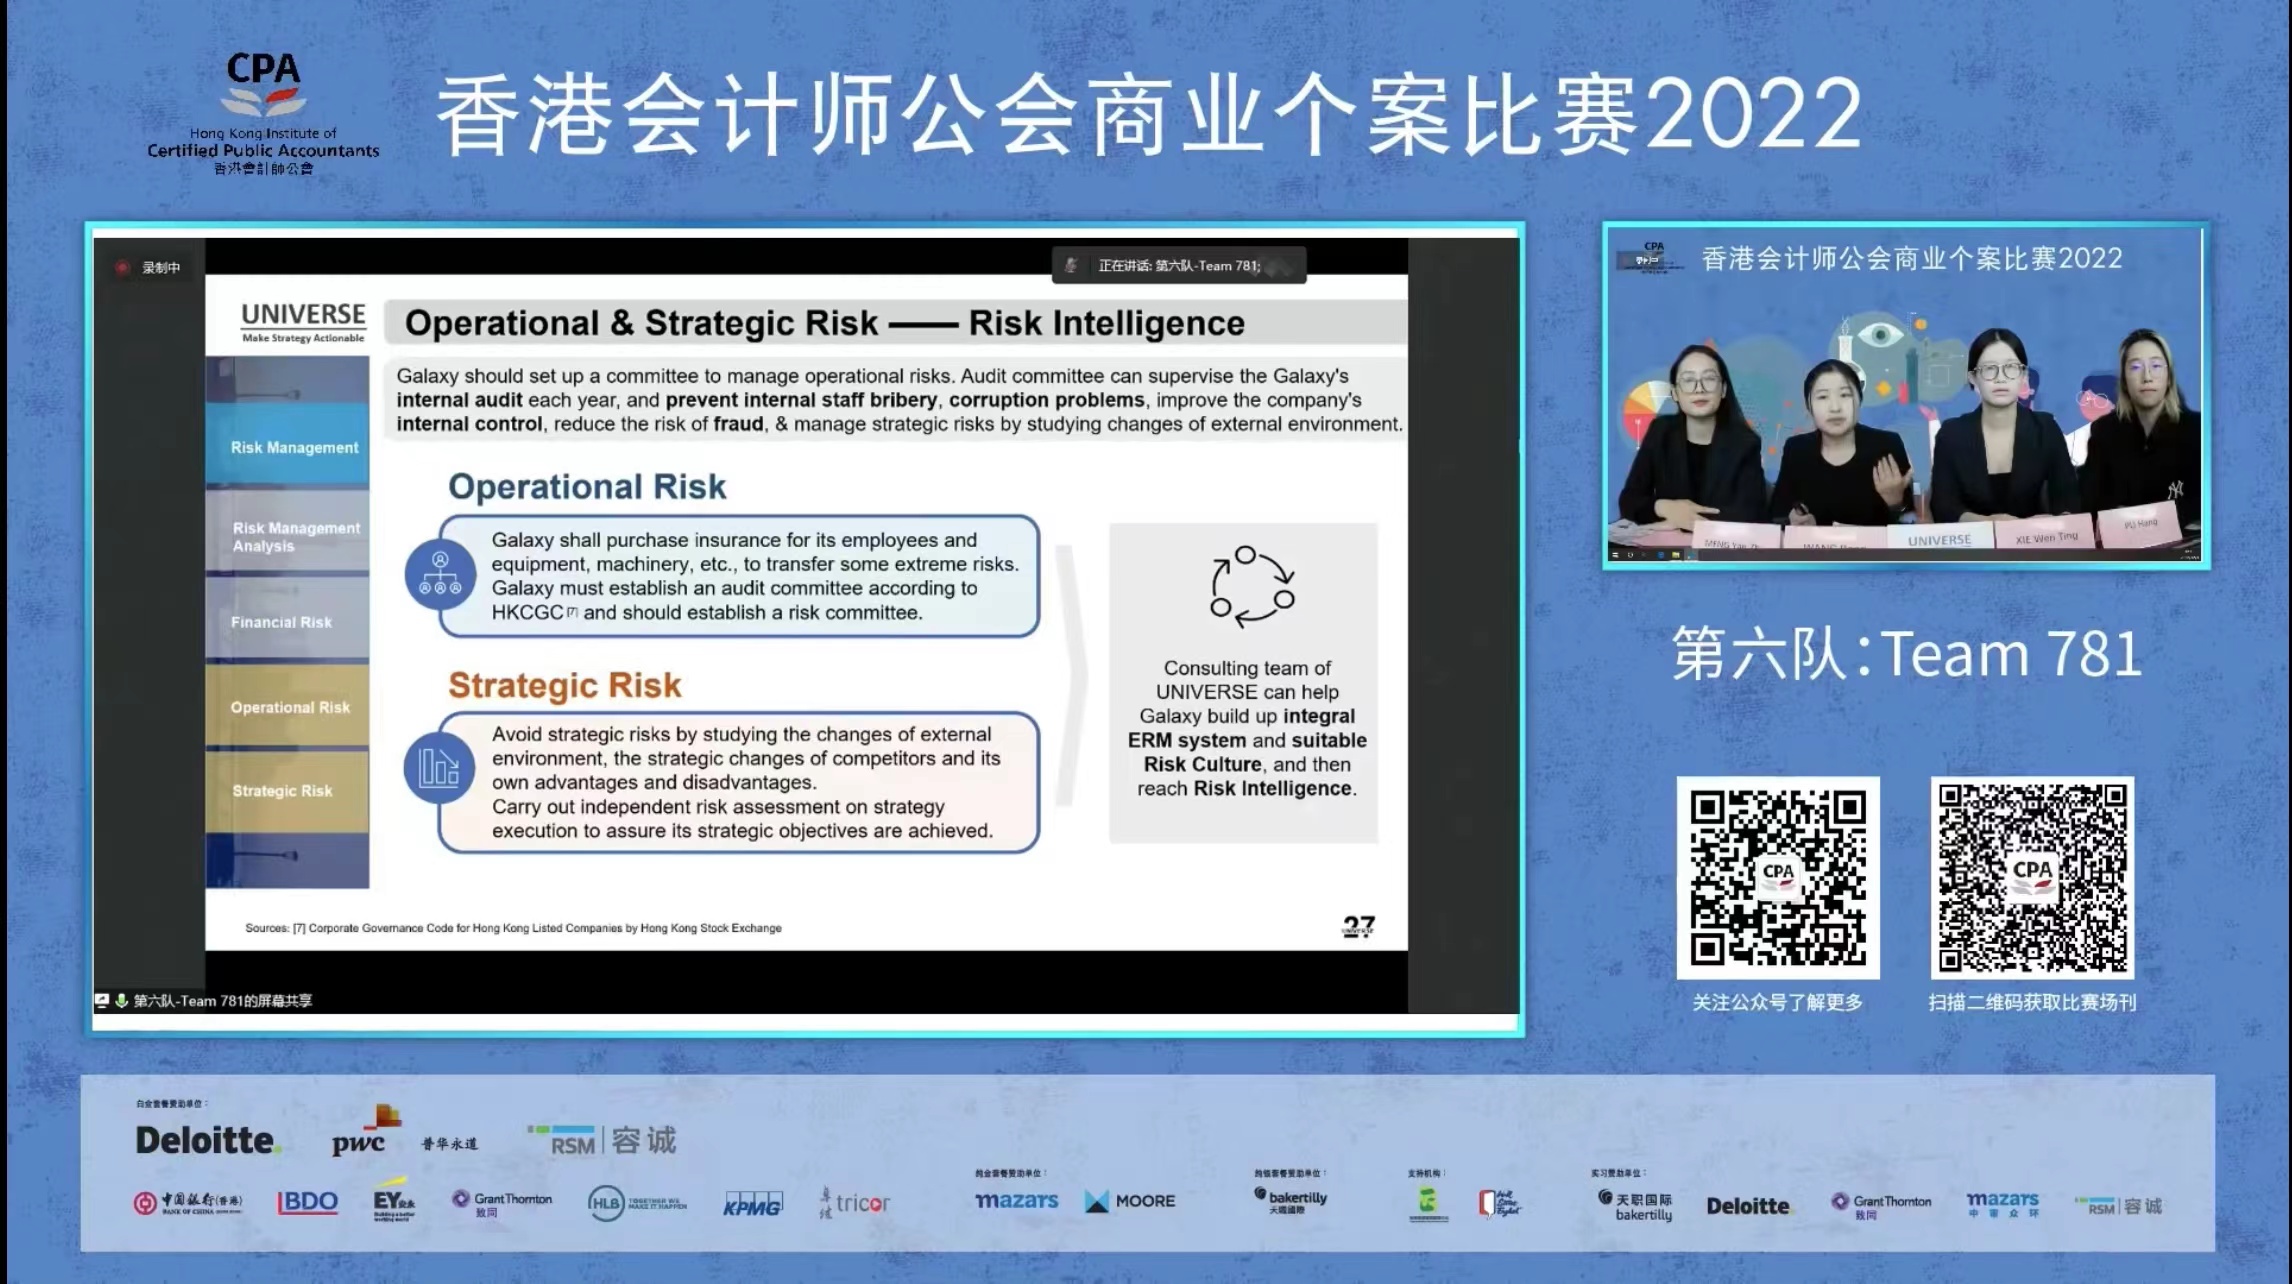Click the left QR code for official account
Viewport: 2292px width, 1284px height.
pos(1777,877)
